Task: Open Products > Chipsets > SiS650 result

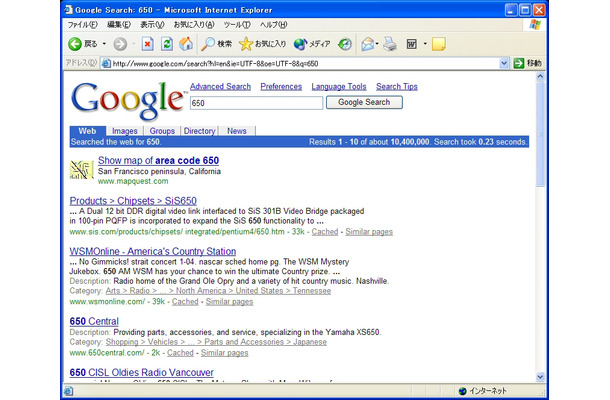Action: point(133,201)
